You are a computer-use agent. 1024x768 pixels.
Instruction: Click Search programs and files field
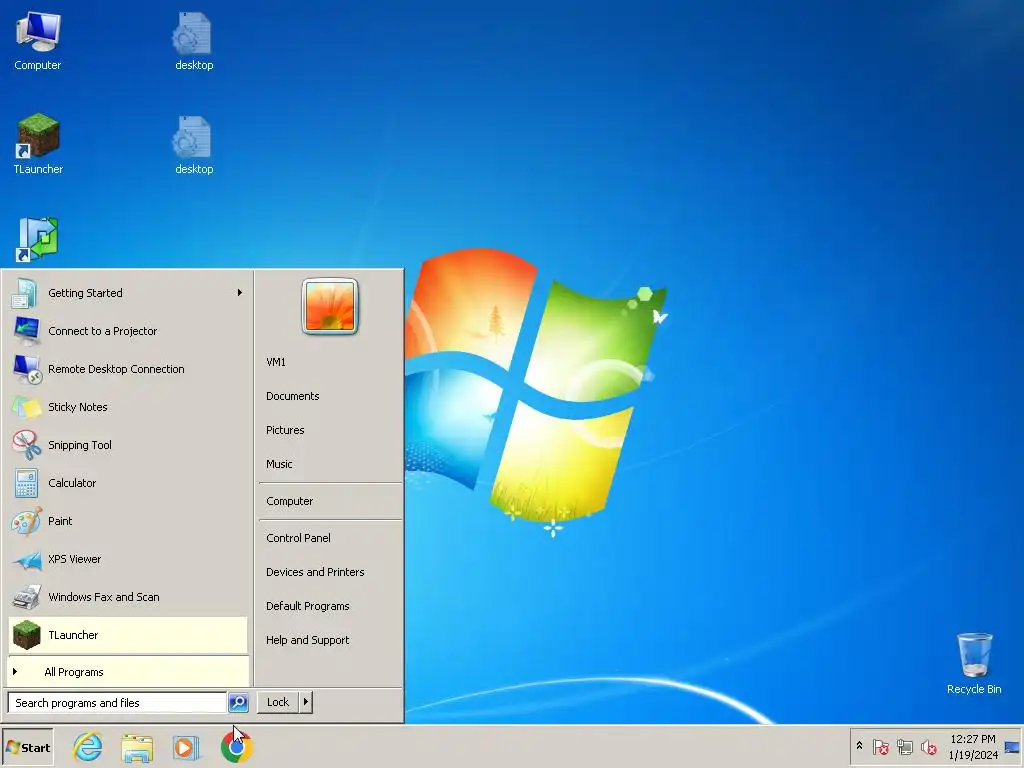[x=117, y=703]
